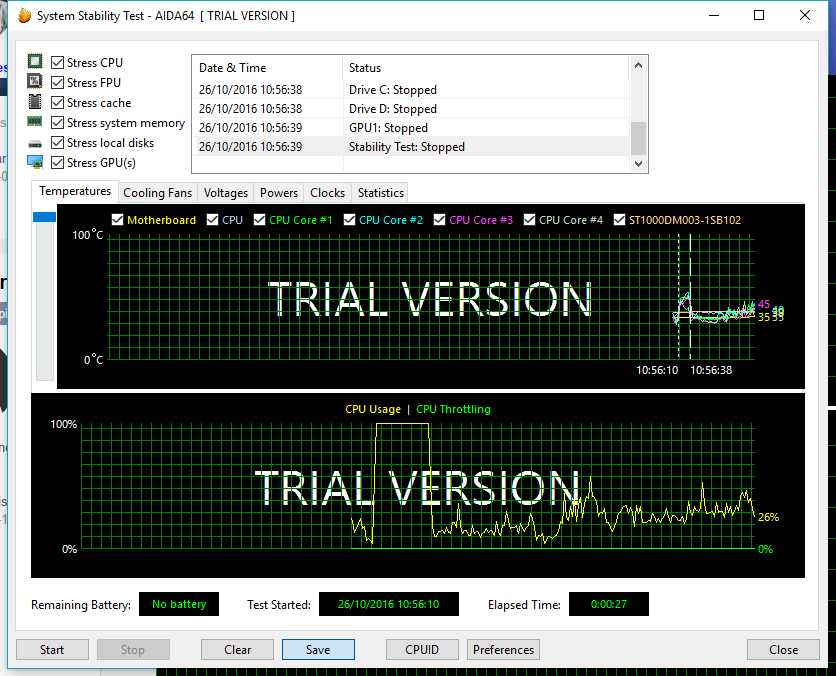Click the 10:56:38 time marker label
The height and width of the screenshot is (676, 836).
click(x=711, y=370)
